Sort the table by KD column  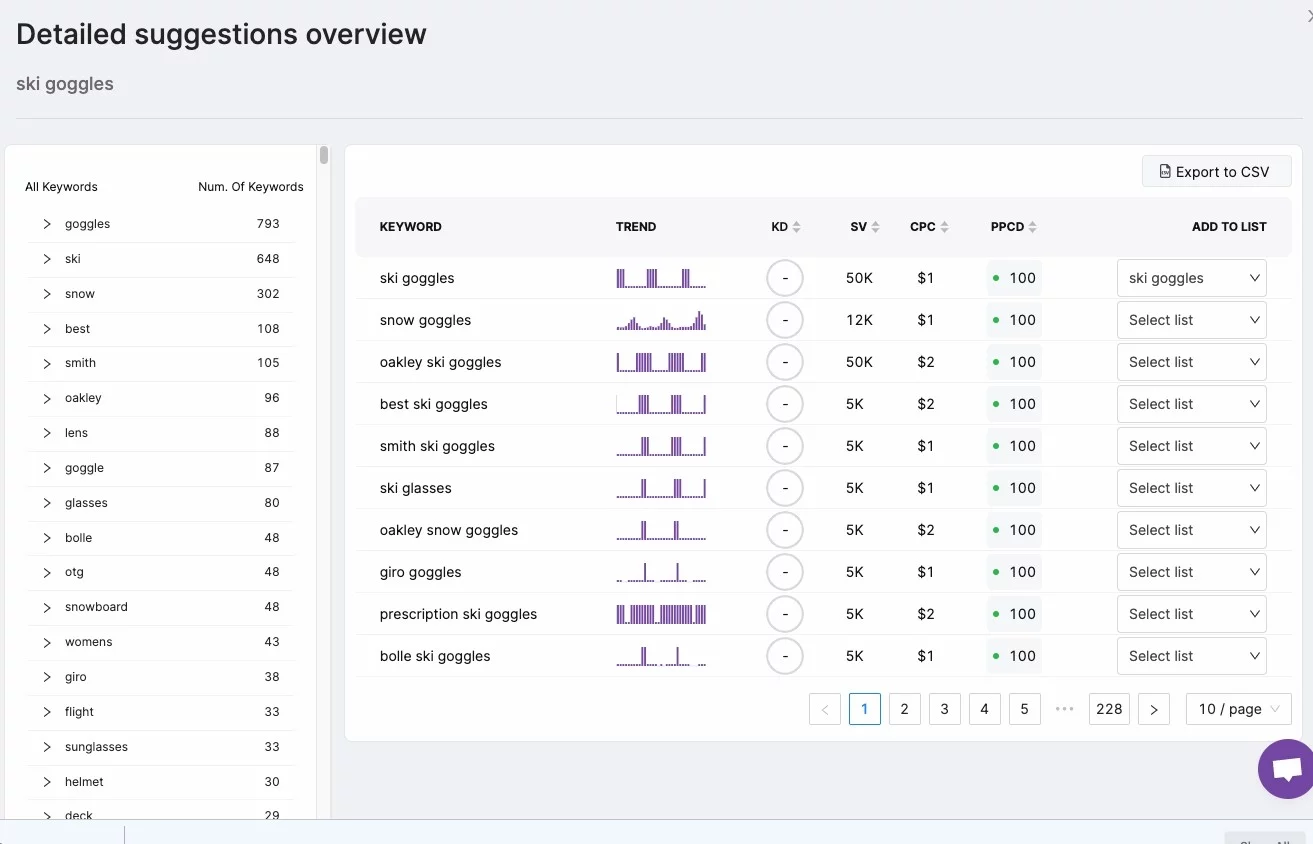[796, 227]
